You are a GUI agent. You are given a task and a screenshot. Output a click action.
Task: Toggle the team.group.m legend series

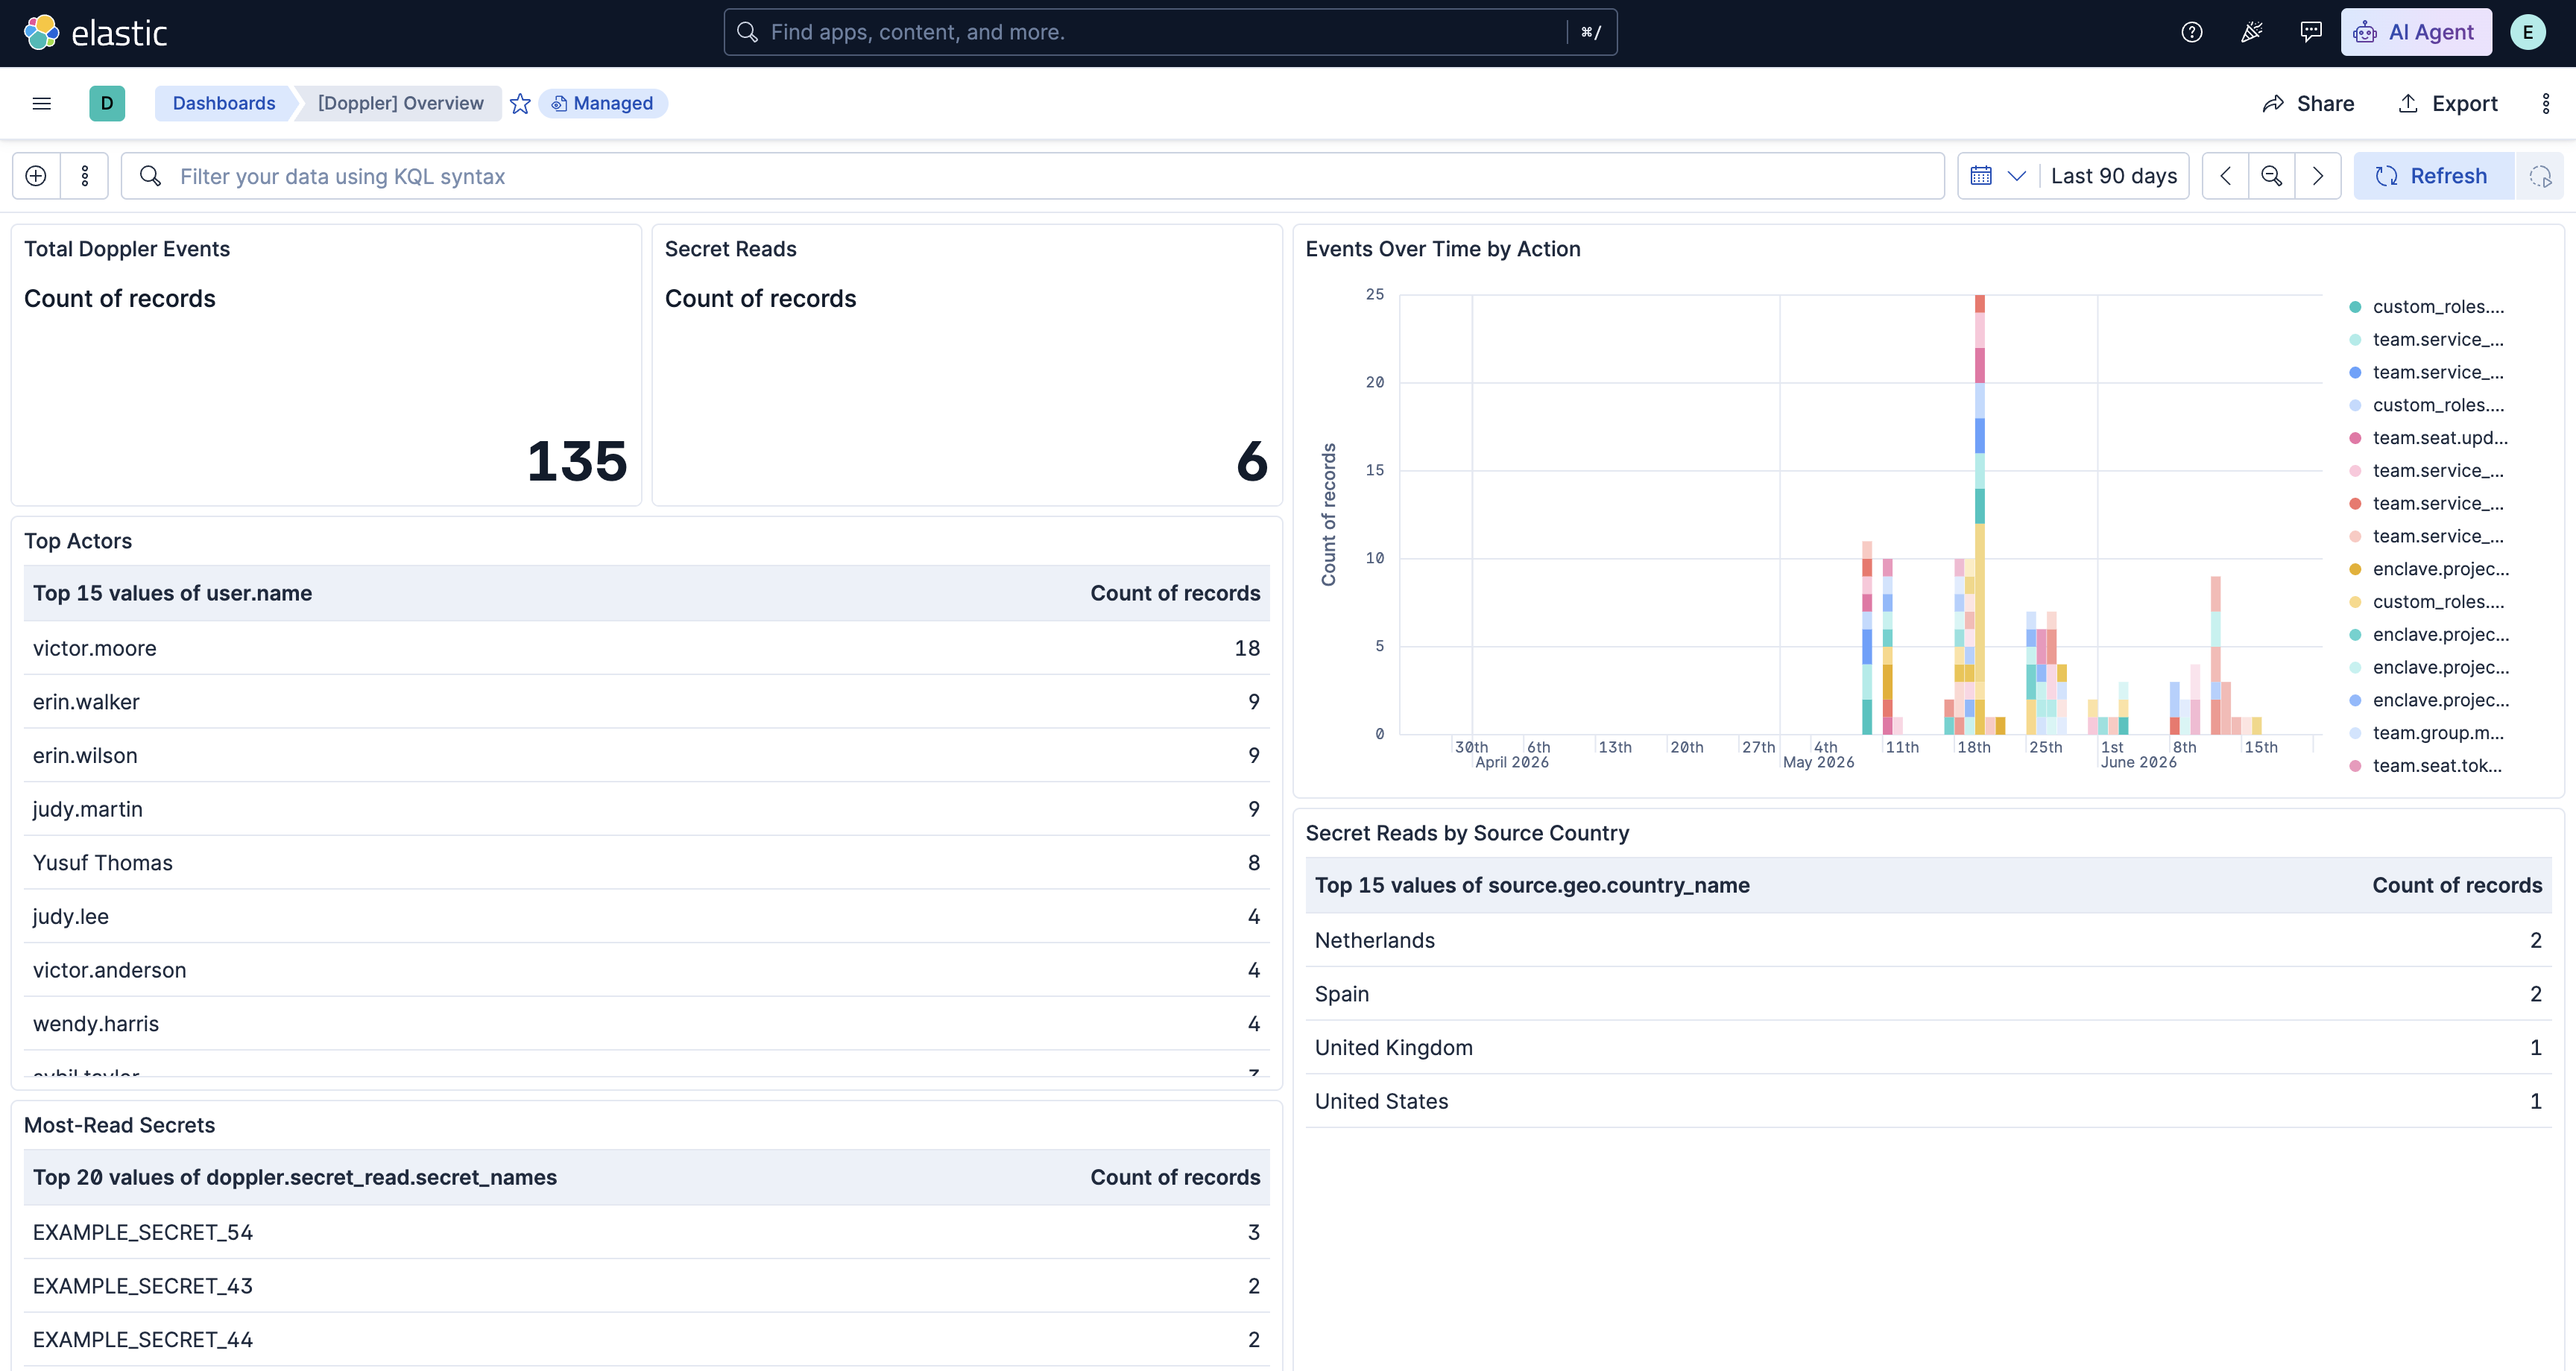click(2438, 733)
